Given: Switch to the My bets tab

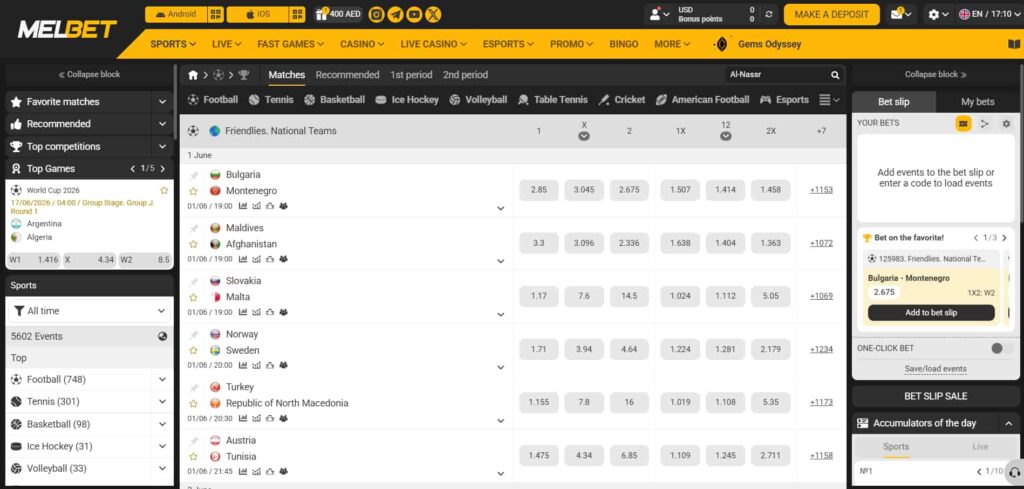Looking at the screenshot, I should click(978, 102).
